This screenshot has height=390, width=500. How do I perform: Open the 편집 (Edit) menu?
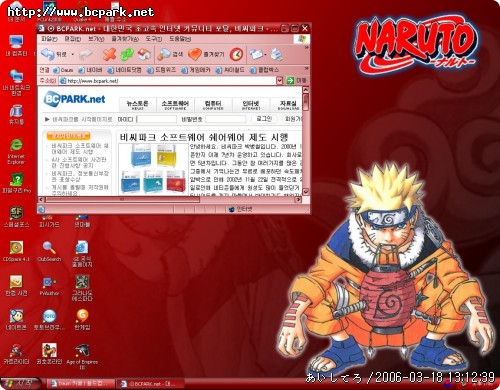coord(72,39)
